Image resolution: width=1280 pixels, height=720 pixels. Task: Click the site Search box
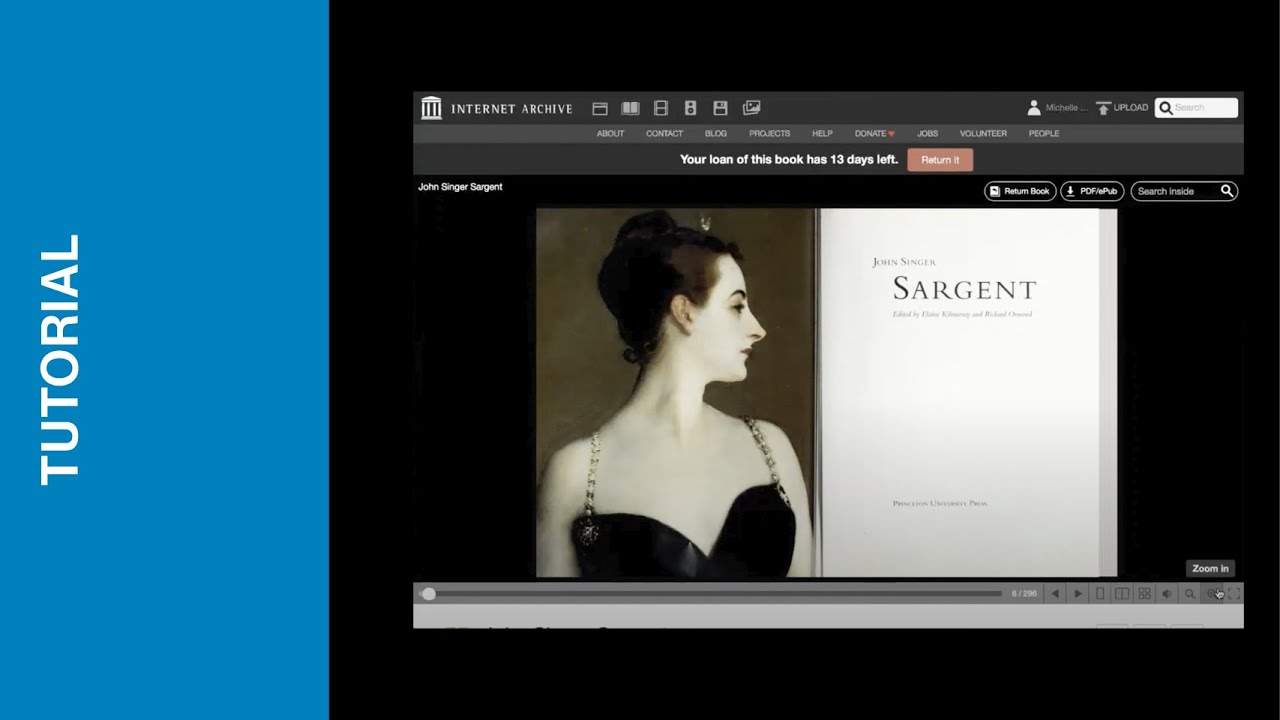(x=1196, y=107)
